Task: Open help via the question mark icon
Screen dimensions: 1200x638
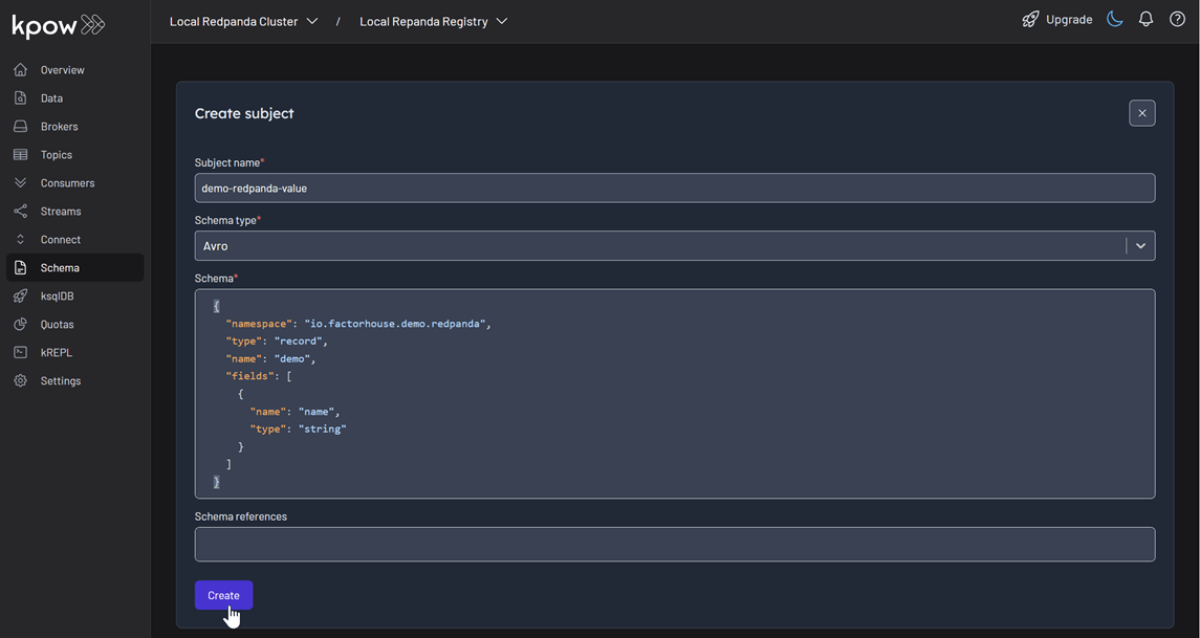Action: click(x=1178, y=19)
